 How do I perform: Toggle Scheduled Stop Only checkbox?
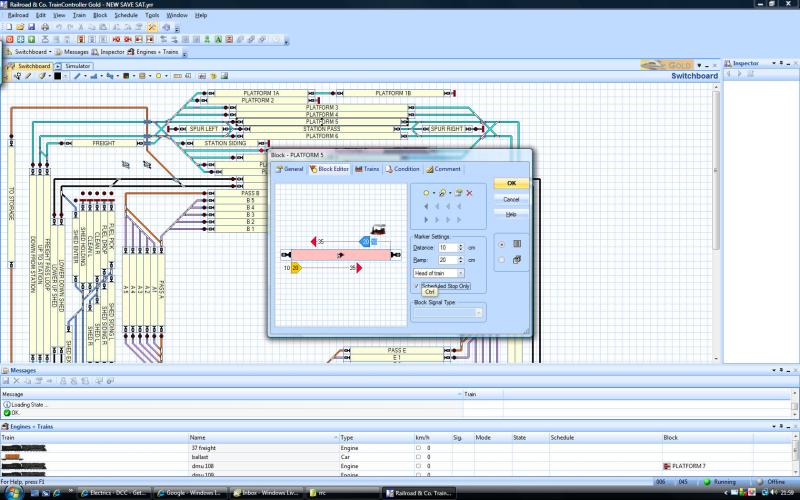tap(417, 286)
